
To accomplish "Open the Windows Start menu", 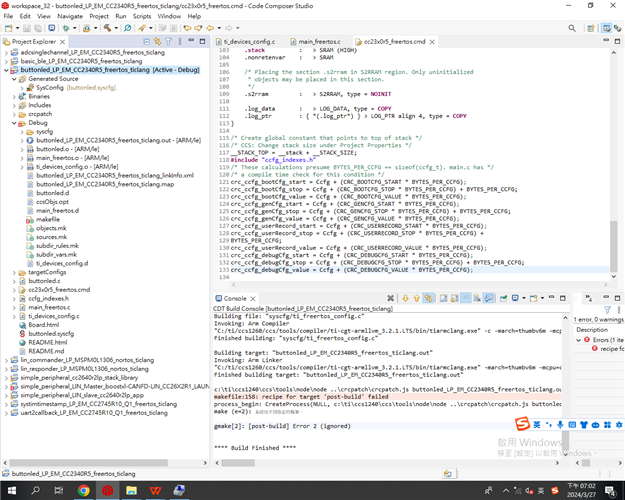I will pyautogui.click(x=12, y=490).
